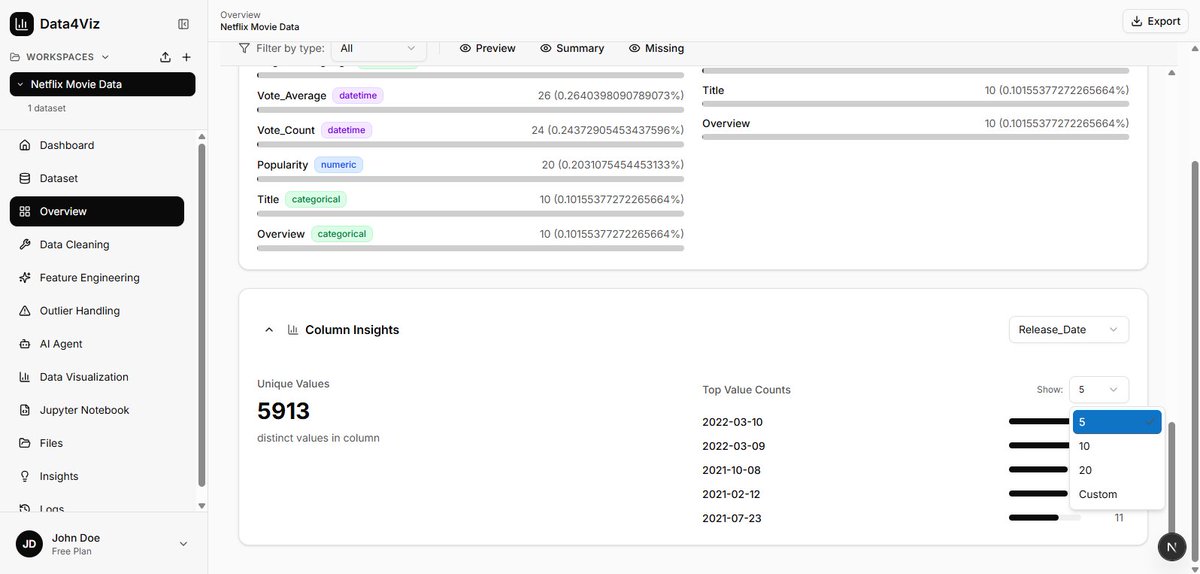Viewport: 1200px width, 574px height.
Task: Click the Jupyter Notebook icon
Action: pos(25,410)
